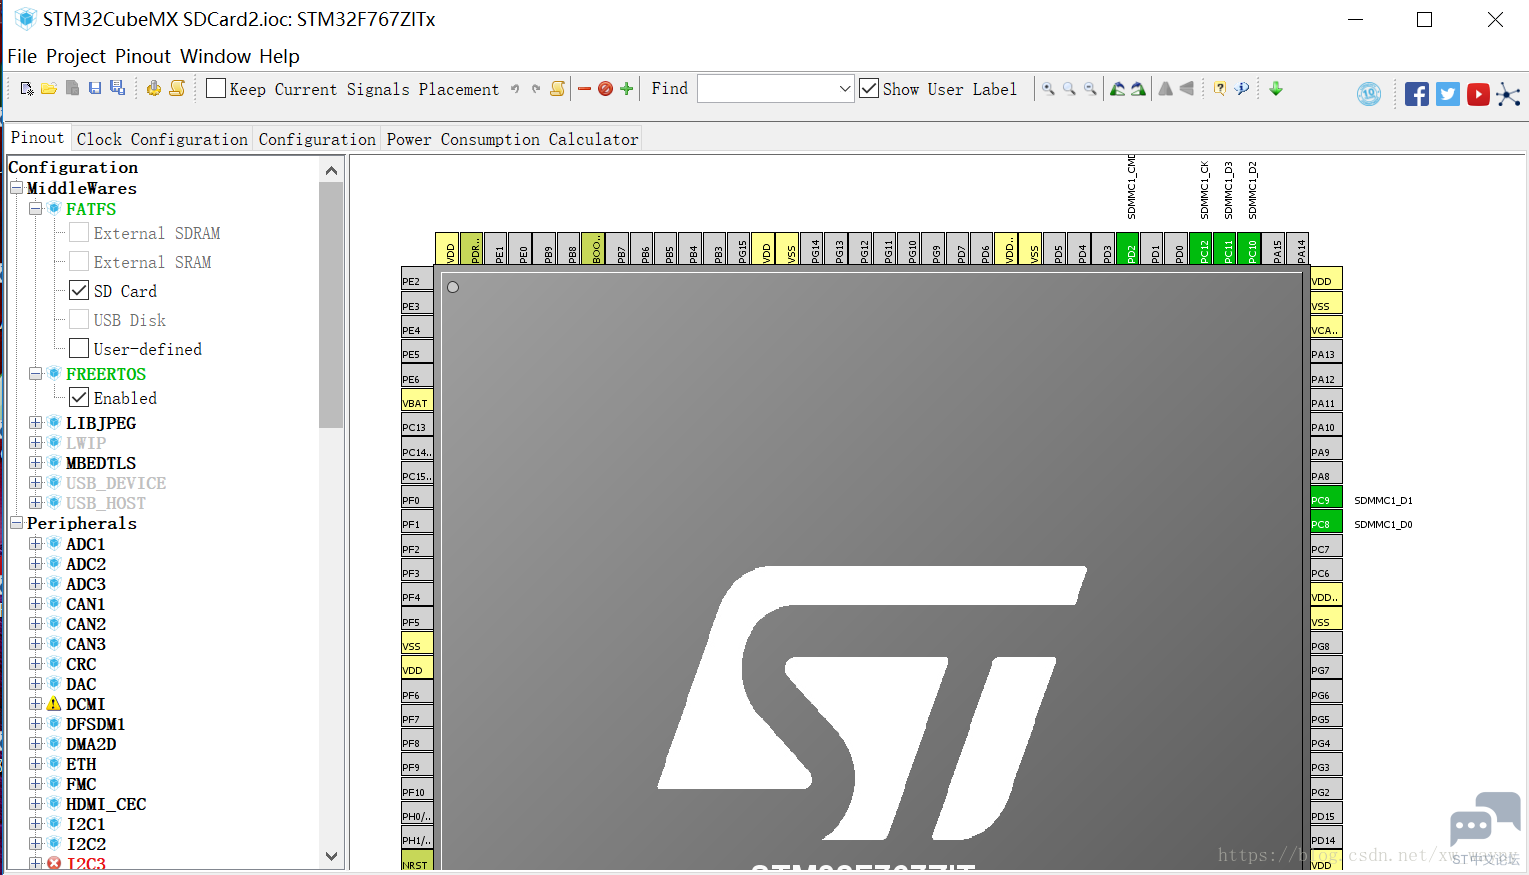
Task: Check the User-defined FATFS option
Action: 79,349
